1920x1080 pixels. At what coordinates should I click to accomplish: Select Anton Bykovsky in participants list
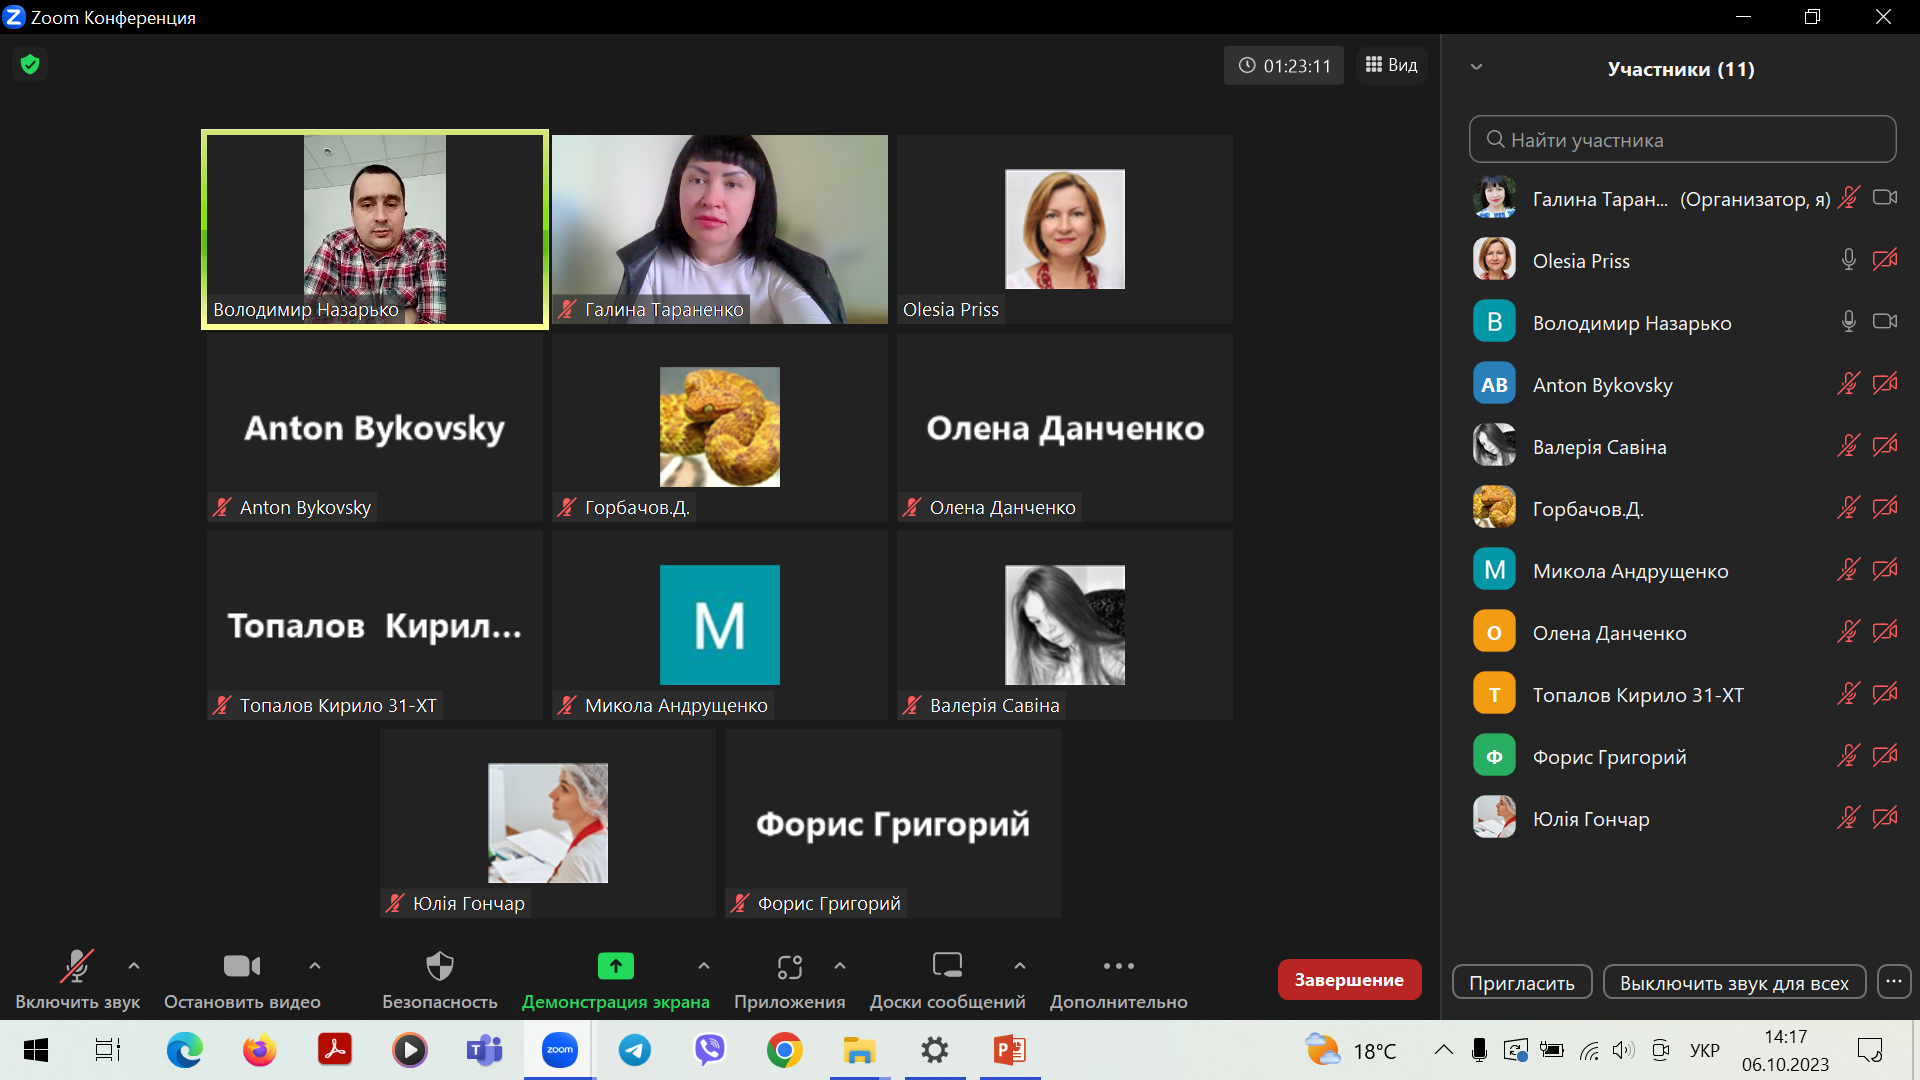tap(1602, 385)
